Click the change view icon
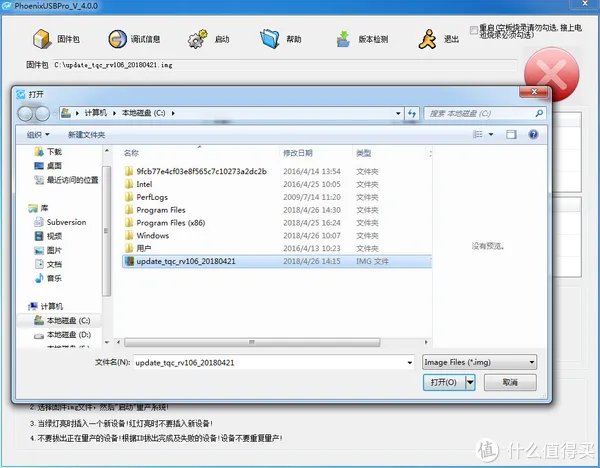Screen dimensions: 600x468 (x=478, y=134)
